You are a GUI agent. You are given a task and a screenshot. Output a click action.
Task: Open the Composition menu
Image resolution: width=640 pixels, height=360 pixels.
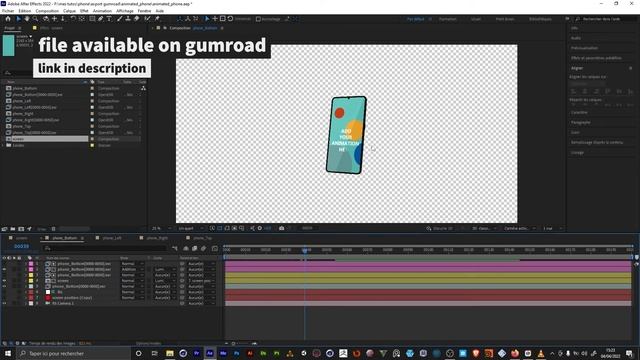point(47,11)
